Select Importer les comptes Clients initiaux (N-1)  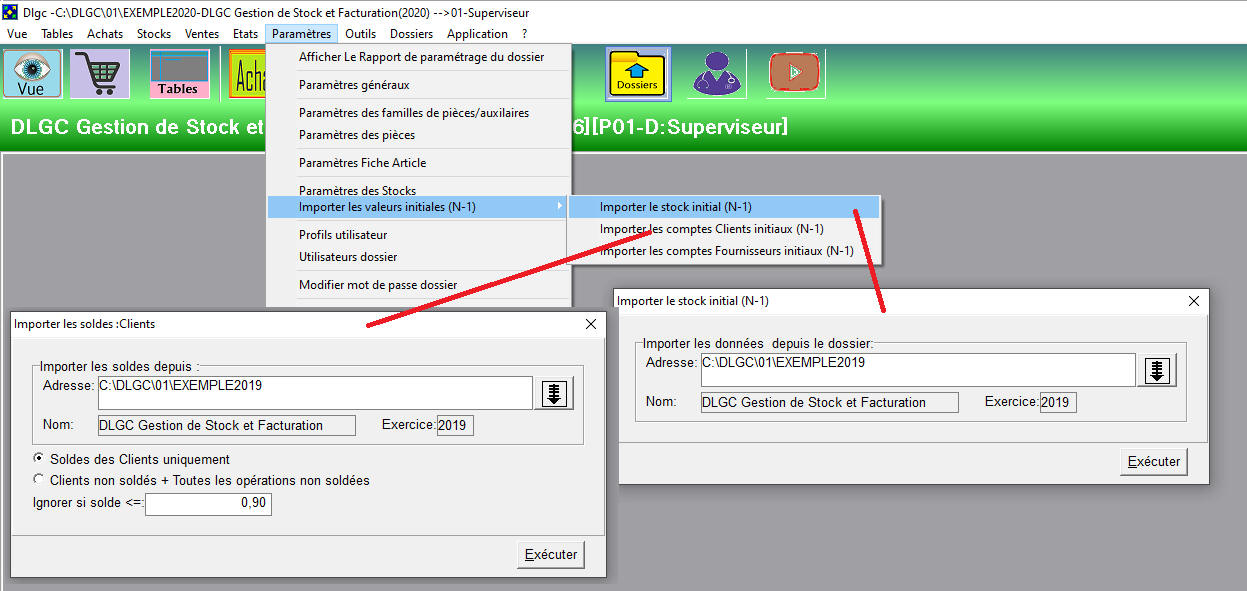coord(724,229)
